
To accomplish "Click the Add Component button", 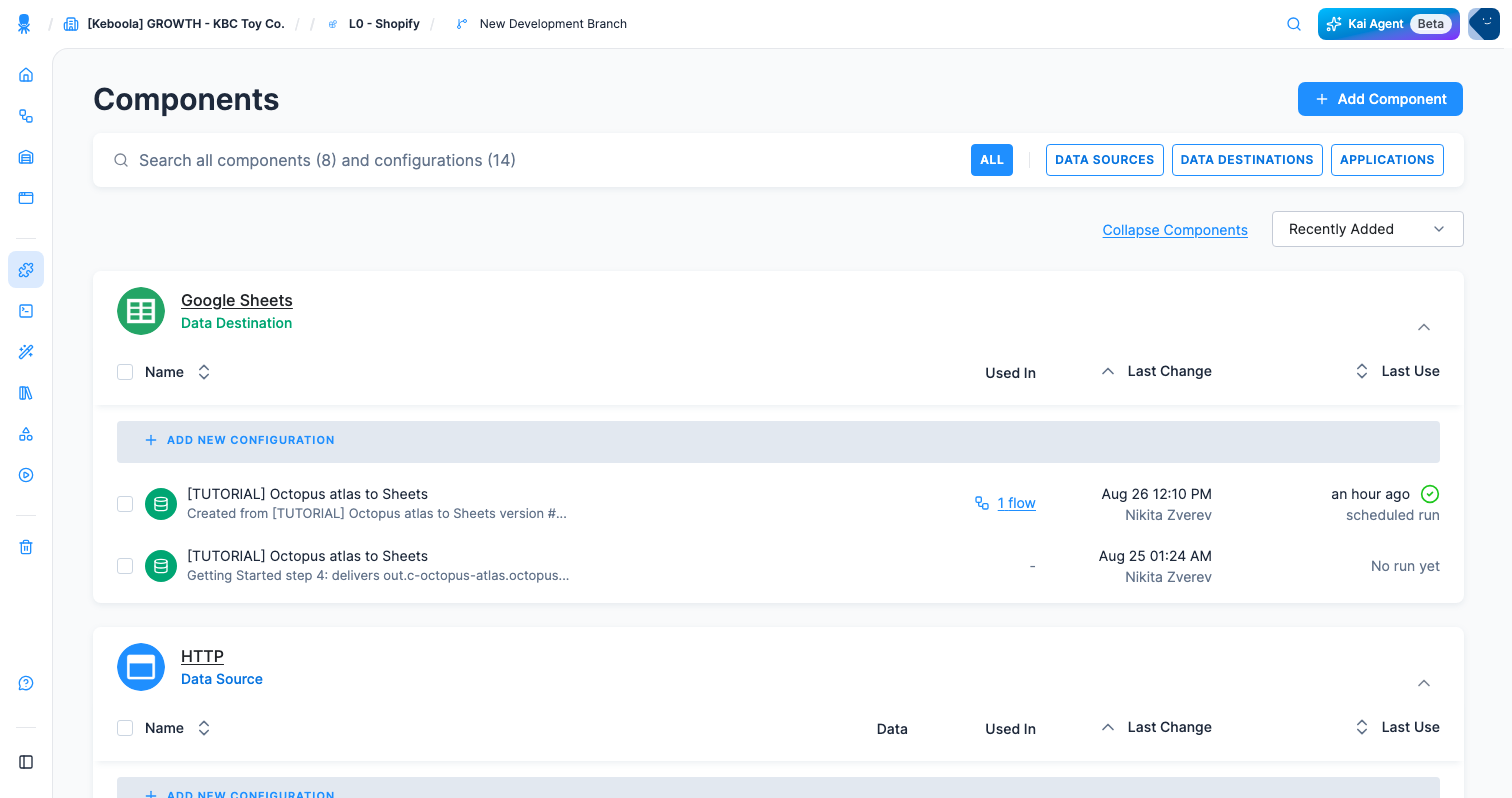I will [x=1380, y=99].
